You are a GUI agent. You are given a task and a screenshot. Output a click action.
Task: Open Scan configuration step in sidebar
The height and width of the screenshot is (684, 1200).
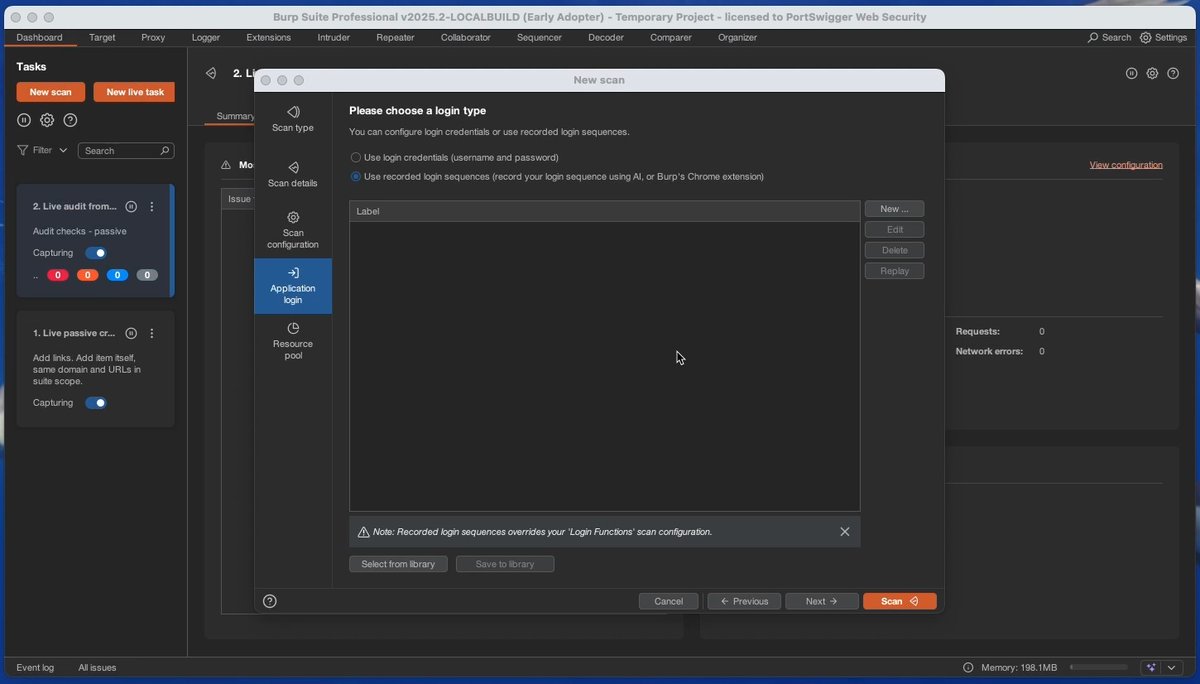coord(293,230)
